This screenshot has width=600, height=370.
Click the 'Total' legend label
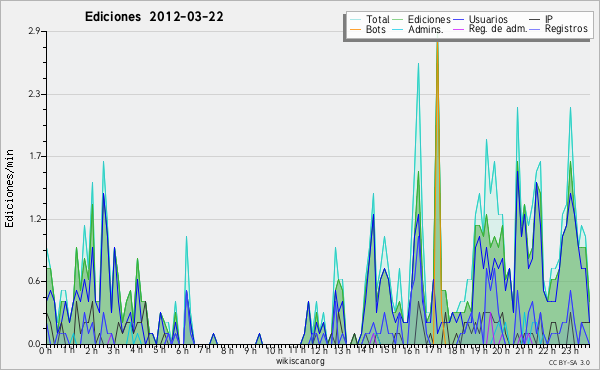pyautogui.click(x=378, y=19)
